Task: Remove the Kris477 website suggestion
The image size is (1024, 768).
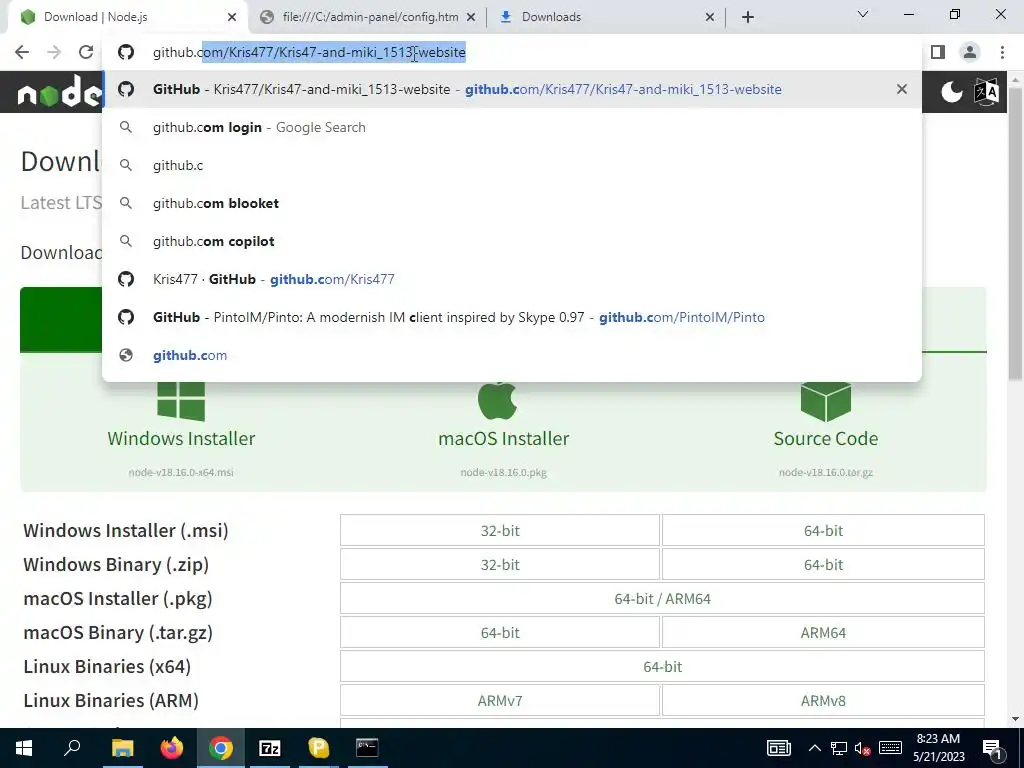Action: 902,89
